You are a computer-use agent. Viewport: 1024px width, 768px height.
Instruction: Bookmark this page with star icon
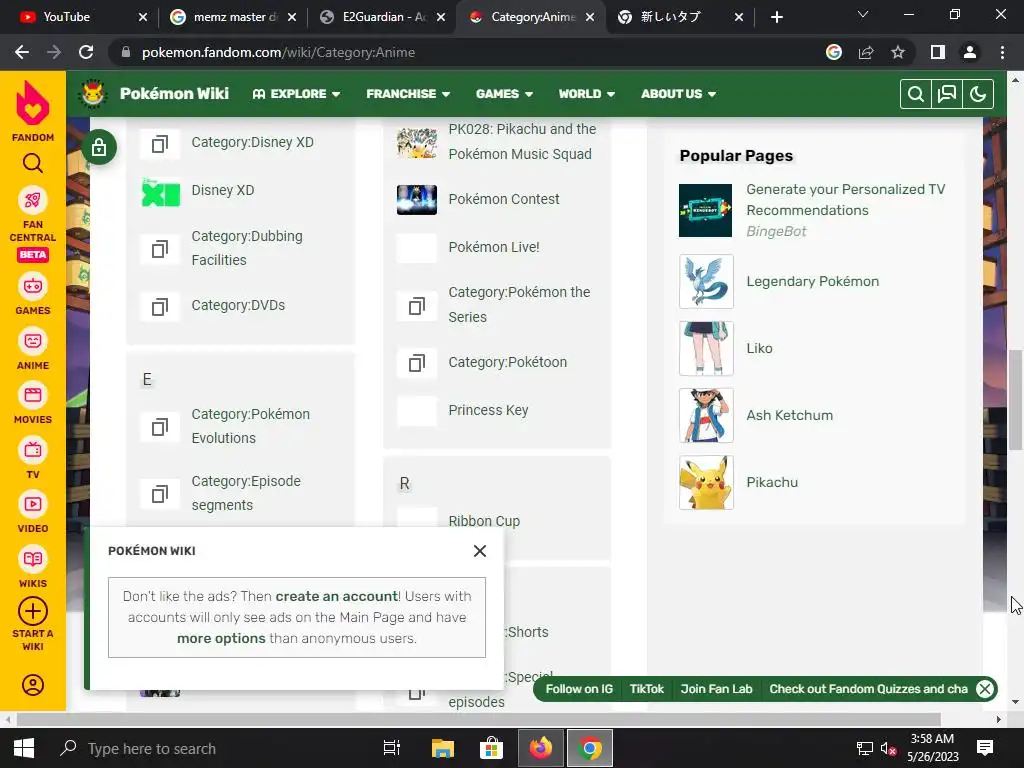(898, 52)
